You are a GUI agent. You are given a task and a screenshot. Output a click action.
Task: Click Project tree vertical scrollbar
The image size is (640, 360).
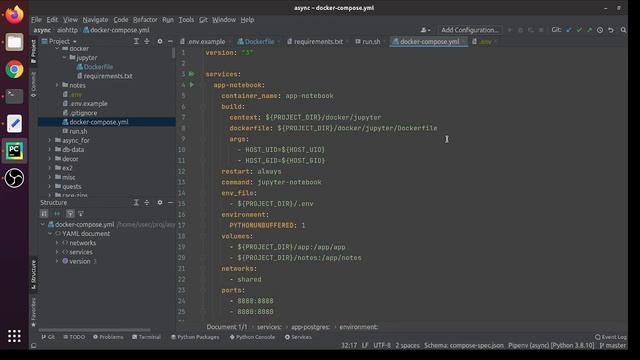[x=173, y=53]
